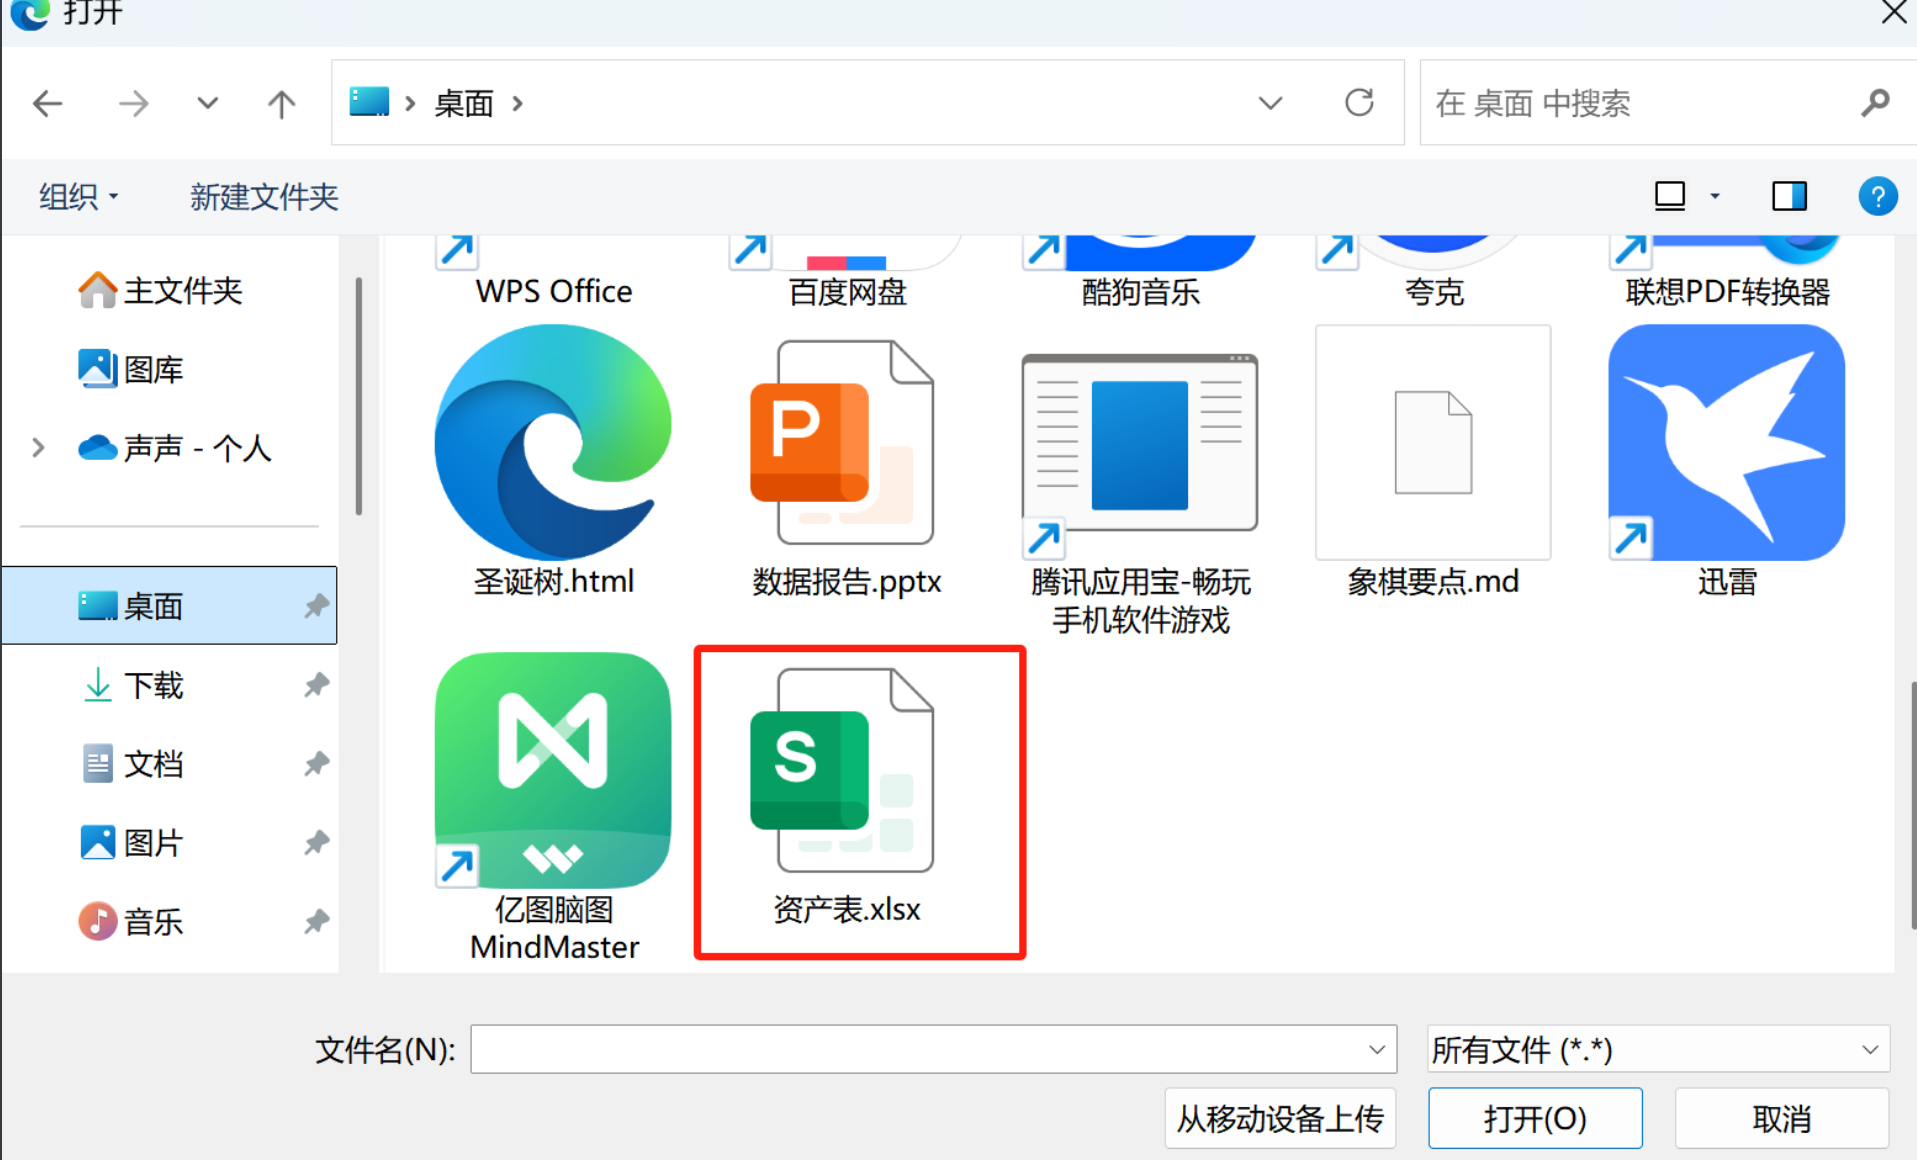The width and height of the screenshot is (1917, 1160).
Task: Select the 象棋要点.md file
Action: click(x=1433, y=460)
